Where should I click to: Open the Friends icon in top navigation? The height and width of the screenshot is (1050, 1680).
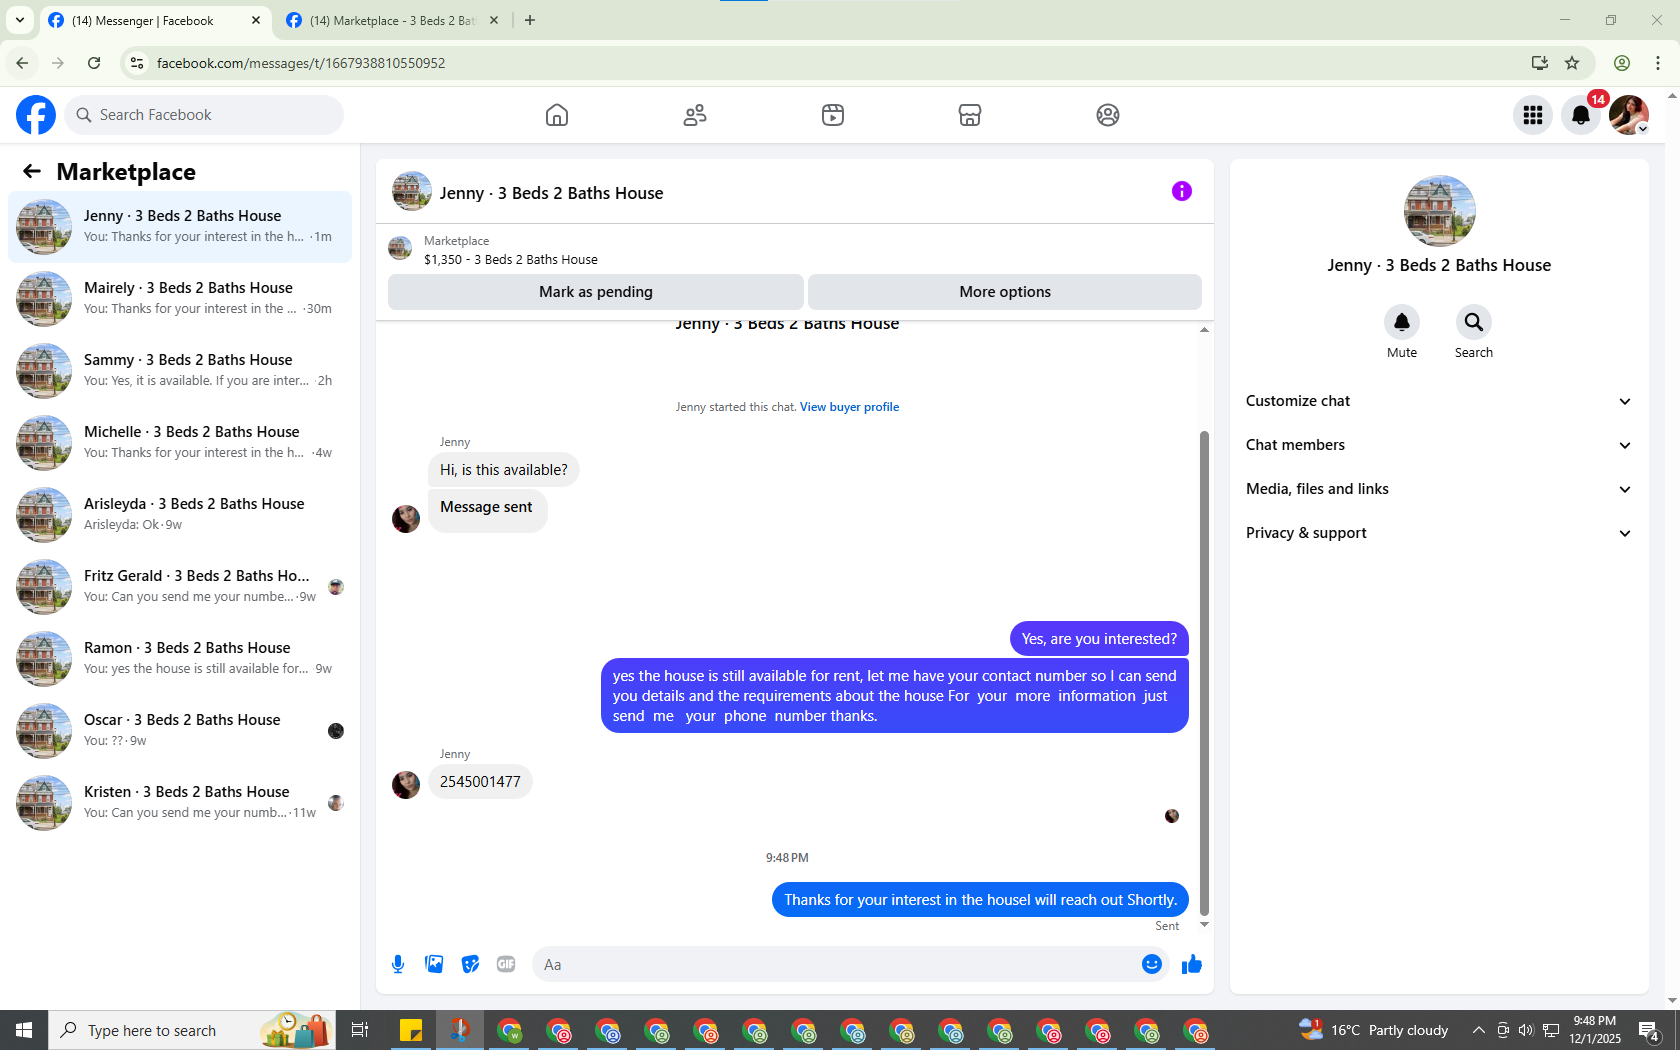pyautogui.click(x=695, y=115)
